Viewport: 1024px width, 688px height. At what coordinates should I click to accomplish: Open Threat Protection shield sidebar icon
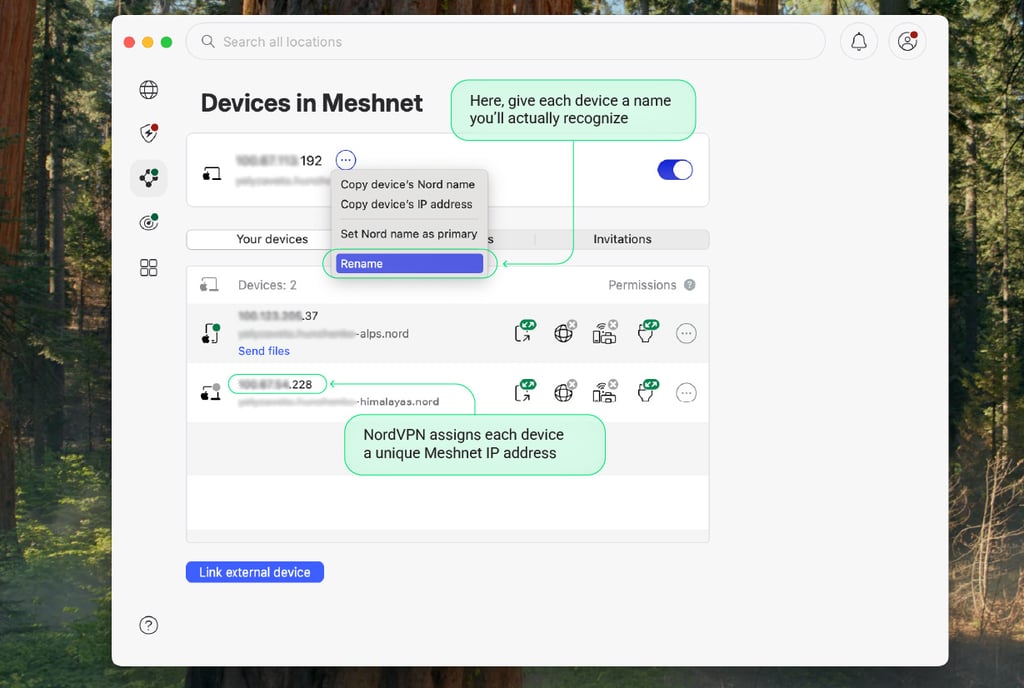coord(149,133)
